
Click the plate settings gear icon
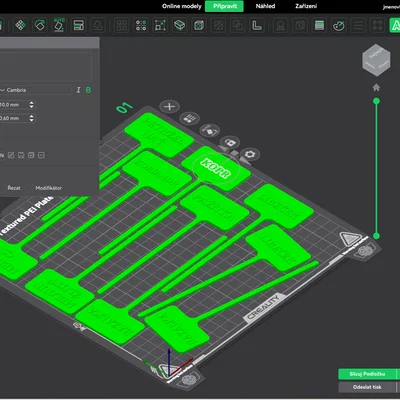[250, 154]
